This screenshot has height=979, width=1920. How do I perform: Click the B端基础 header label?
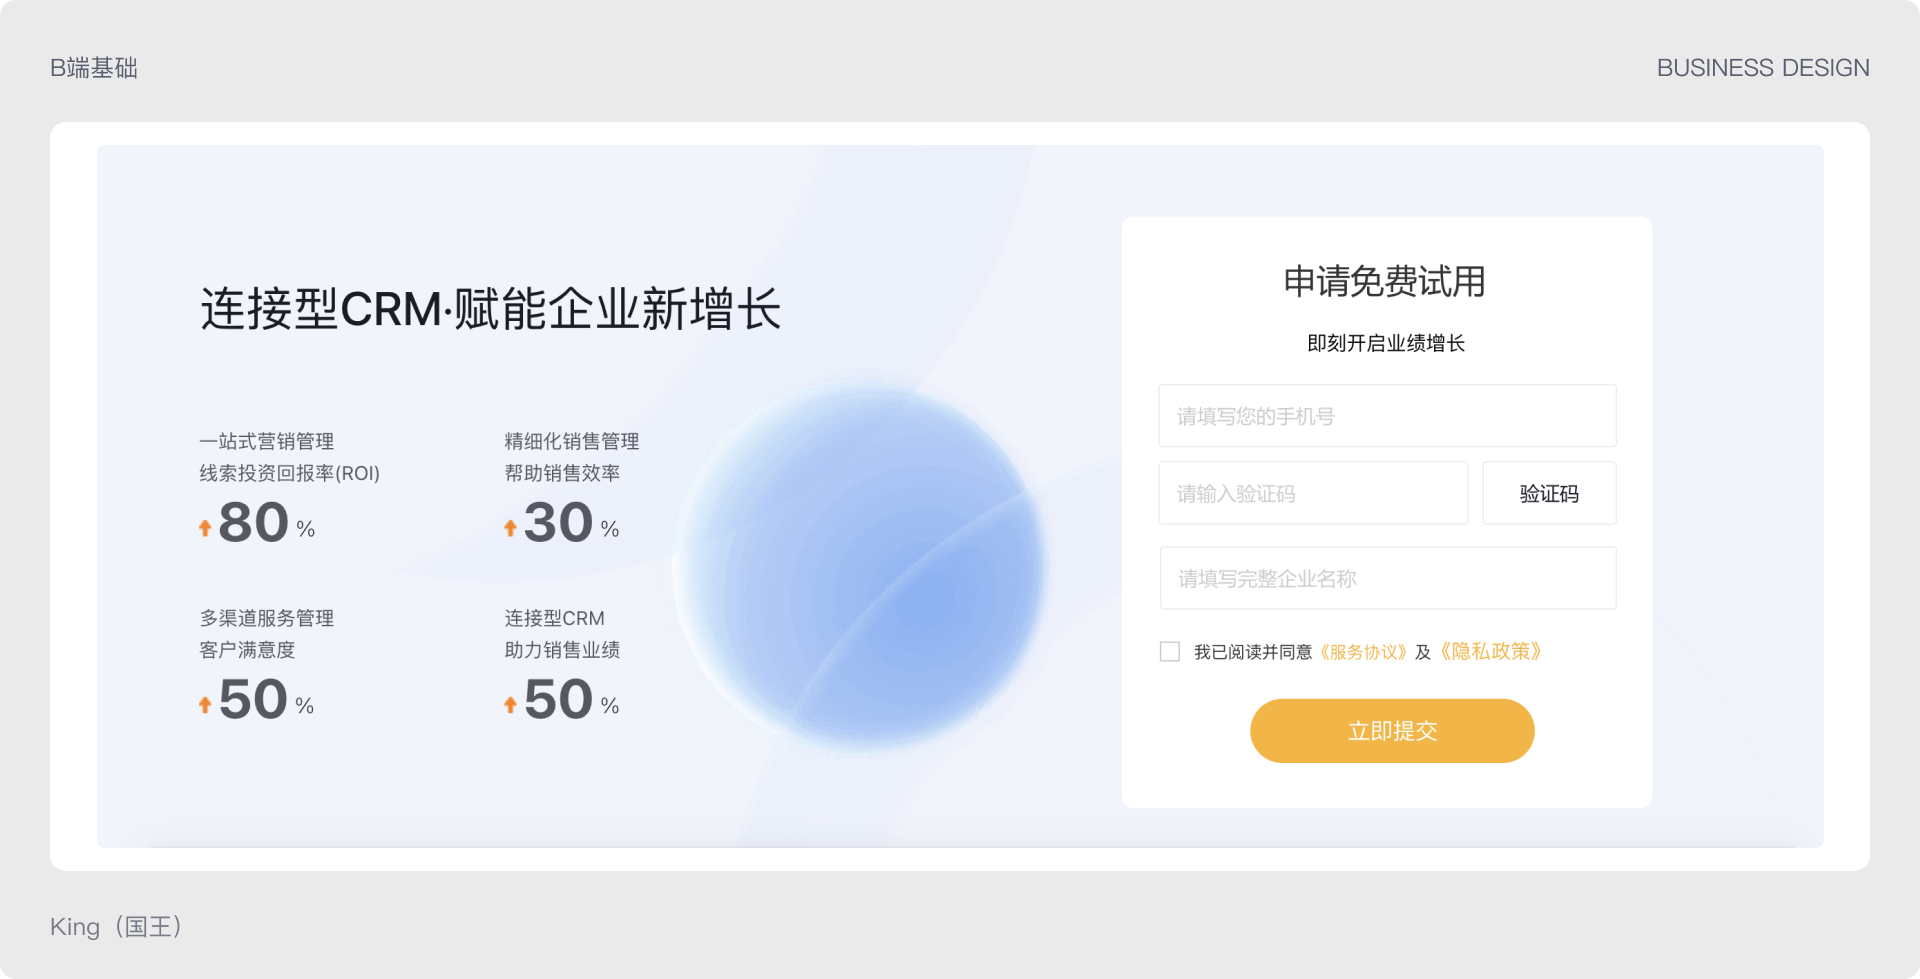coord(94,68)
